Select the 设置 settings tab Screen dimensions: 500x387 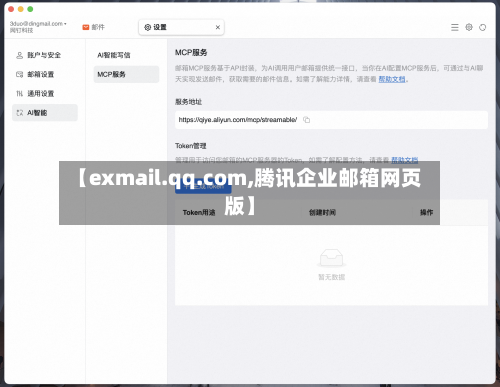pyautogui.click(x=181, y=27)
